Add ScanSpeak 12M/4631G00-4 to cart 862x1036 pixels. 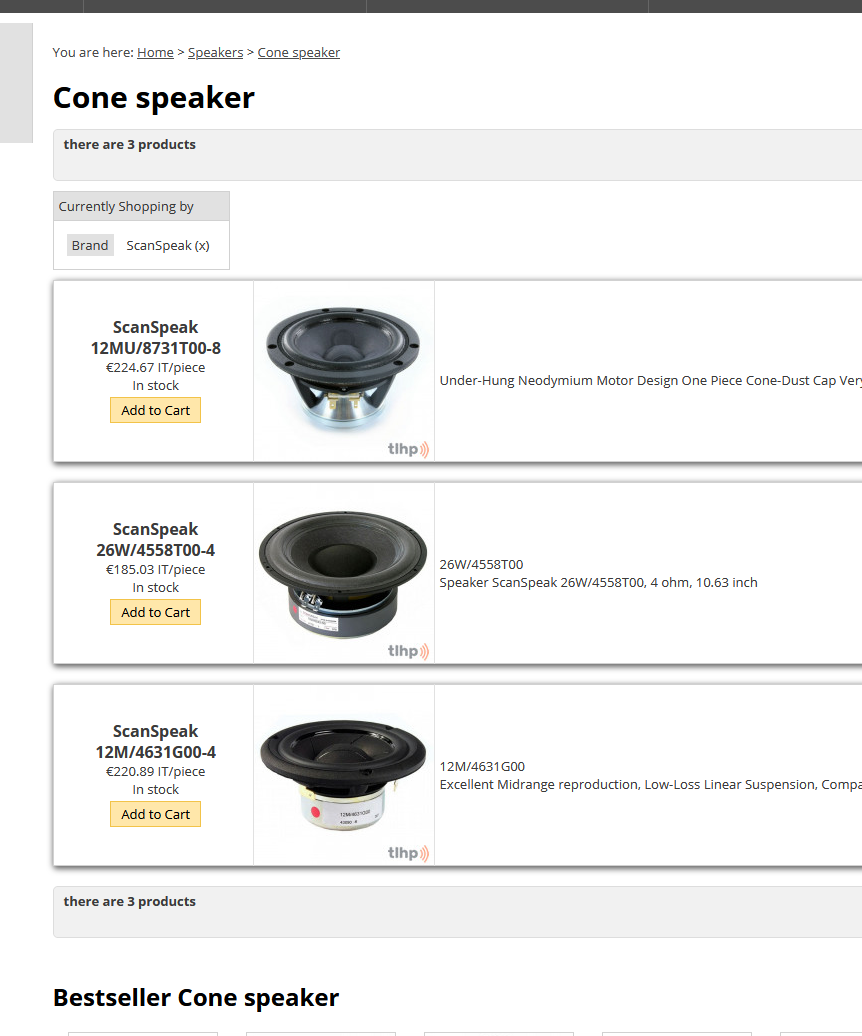(x=155, y=815)
